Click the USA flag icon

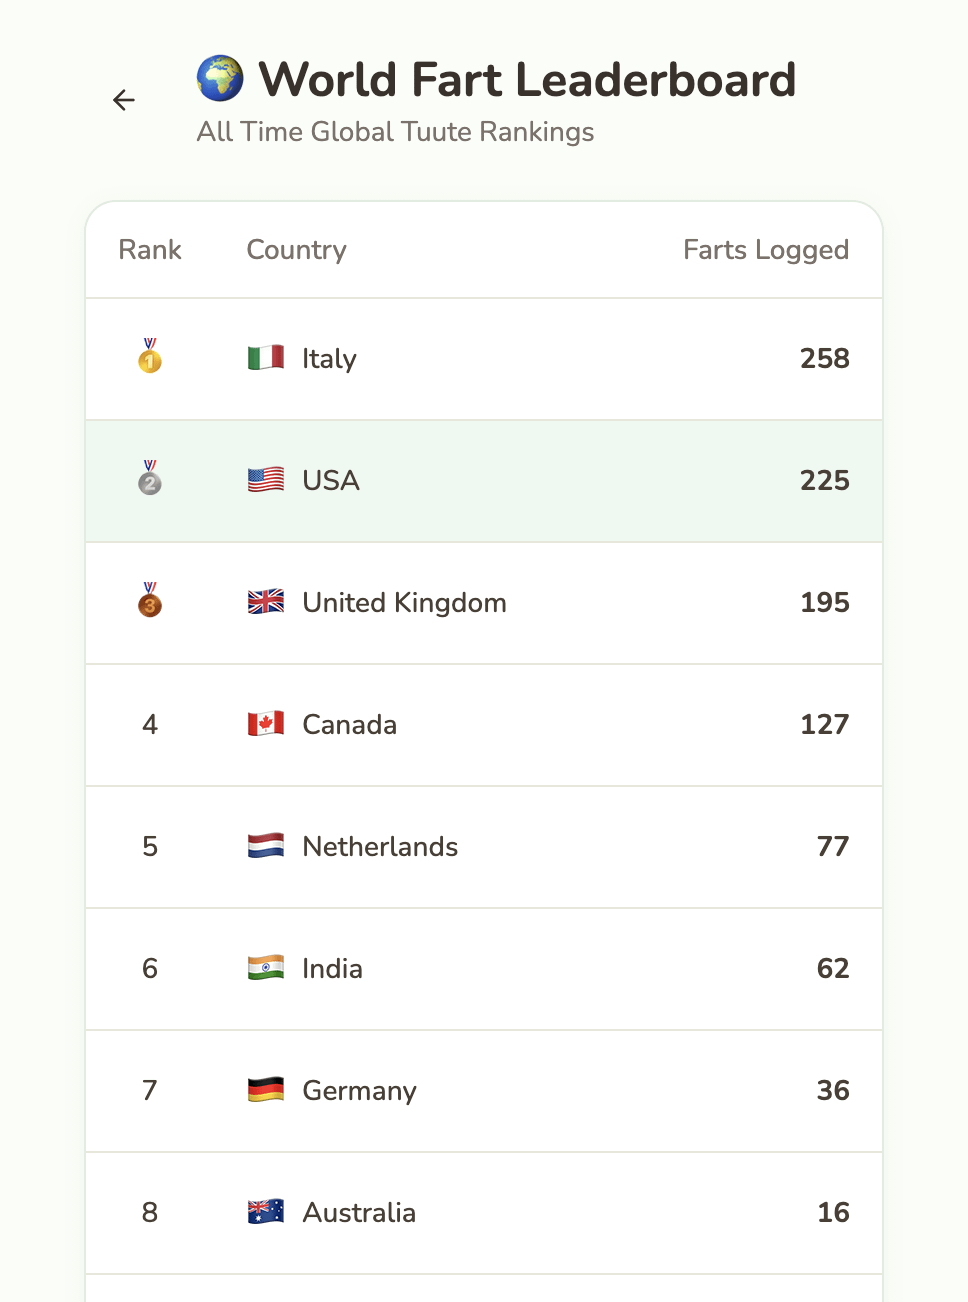pos(266,480)
